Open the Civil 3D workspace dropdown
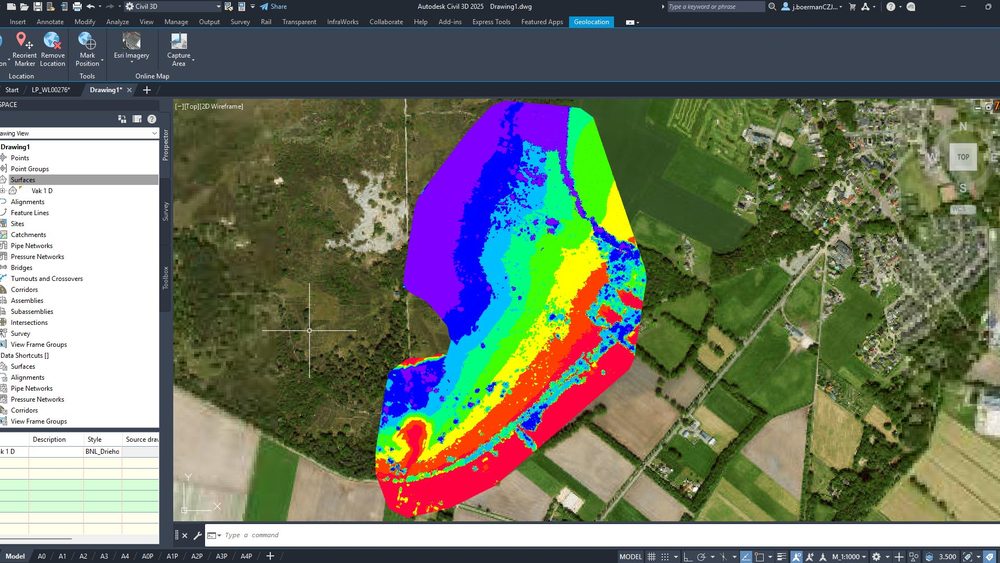The width and height of the screenshot is (1000, 563). pos(173,6)
